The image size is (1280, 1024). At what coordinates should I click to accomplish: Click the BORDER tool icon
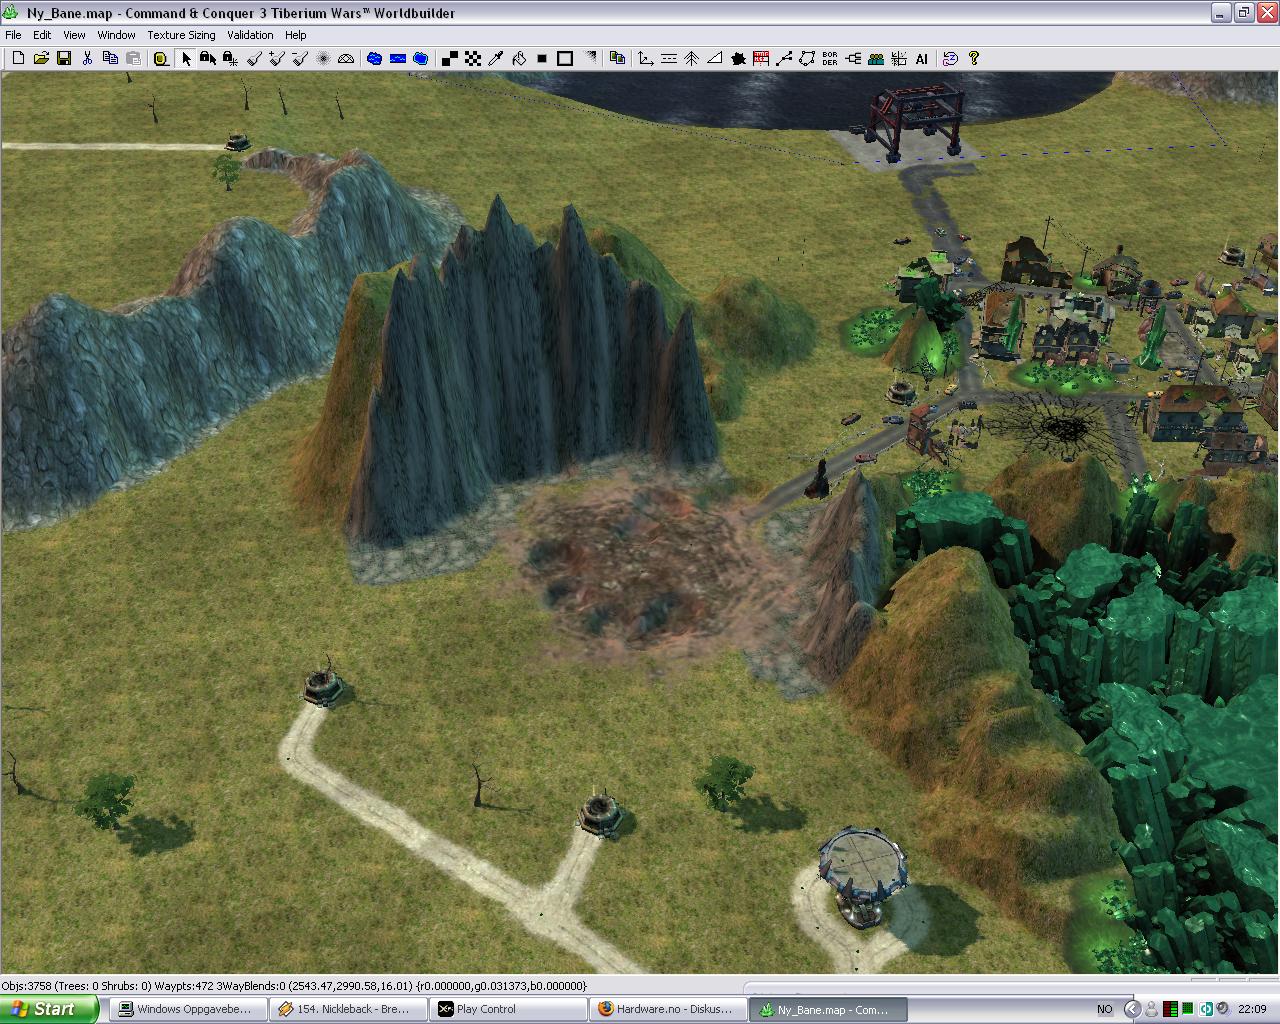(x=830, y=59)
